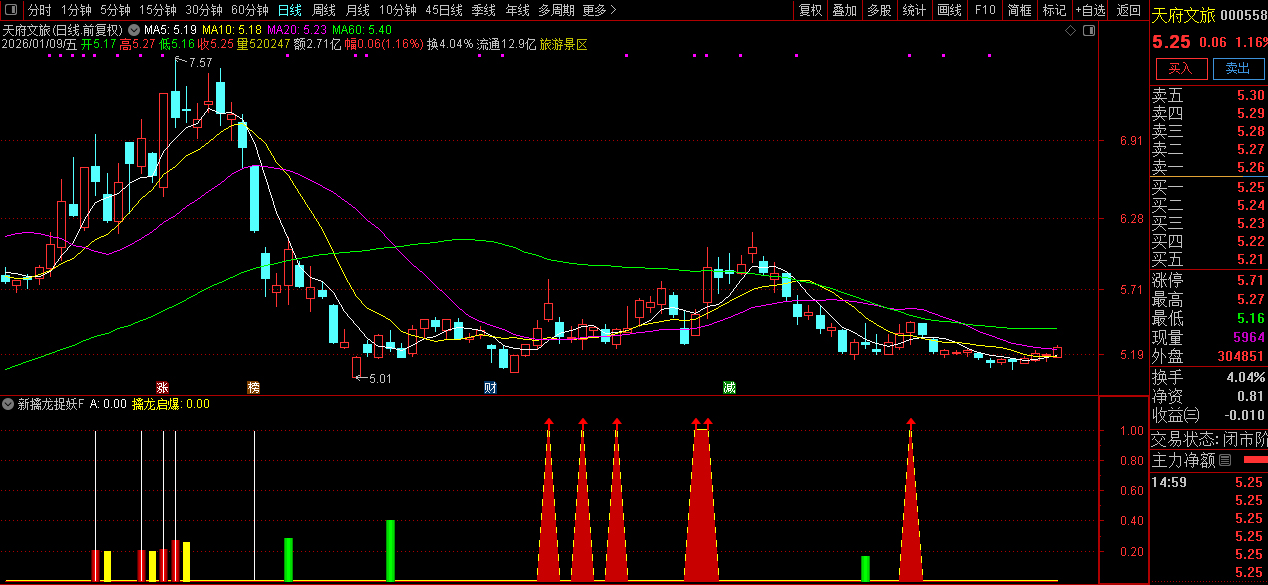Expand the 新擒龙捉妖F indicator dropdown
This screenshot has width=1268, height=585.
pos(9,404)
